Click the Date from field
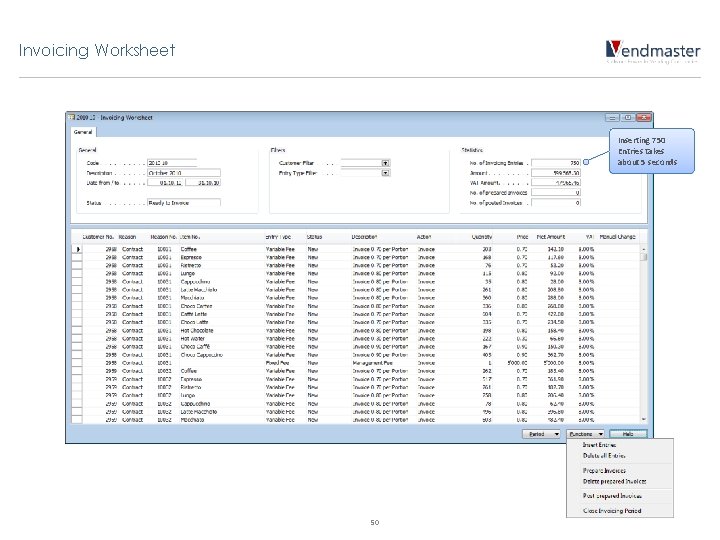 pos(165,183)
